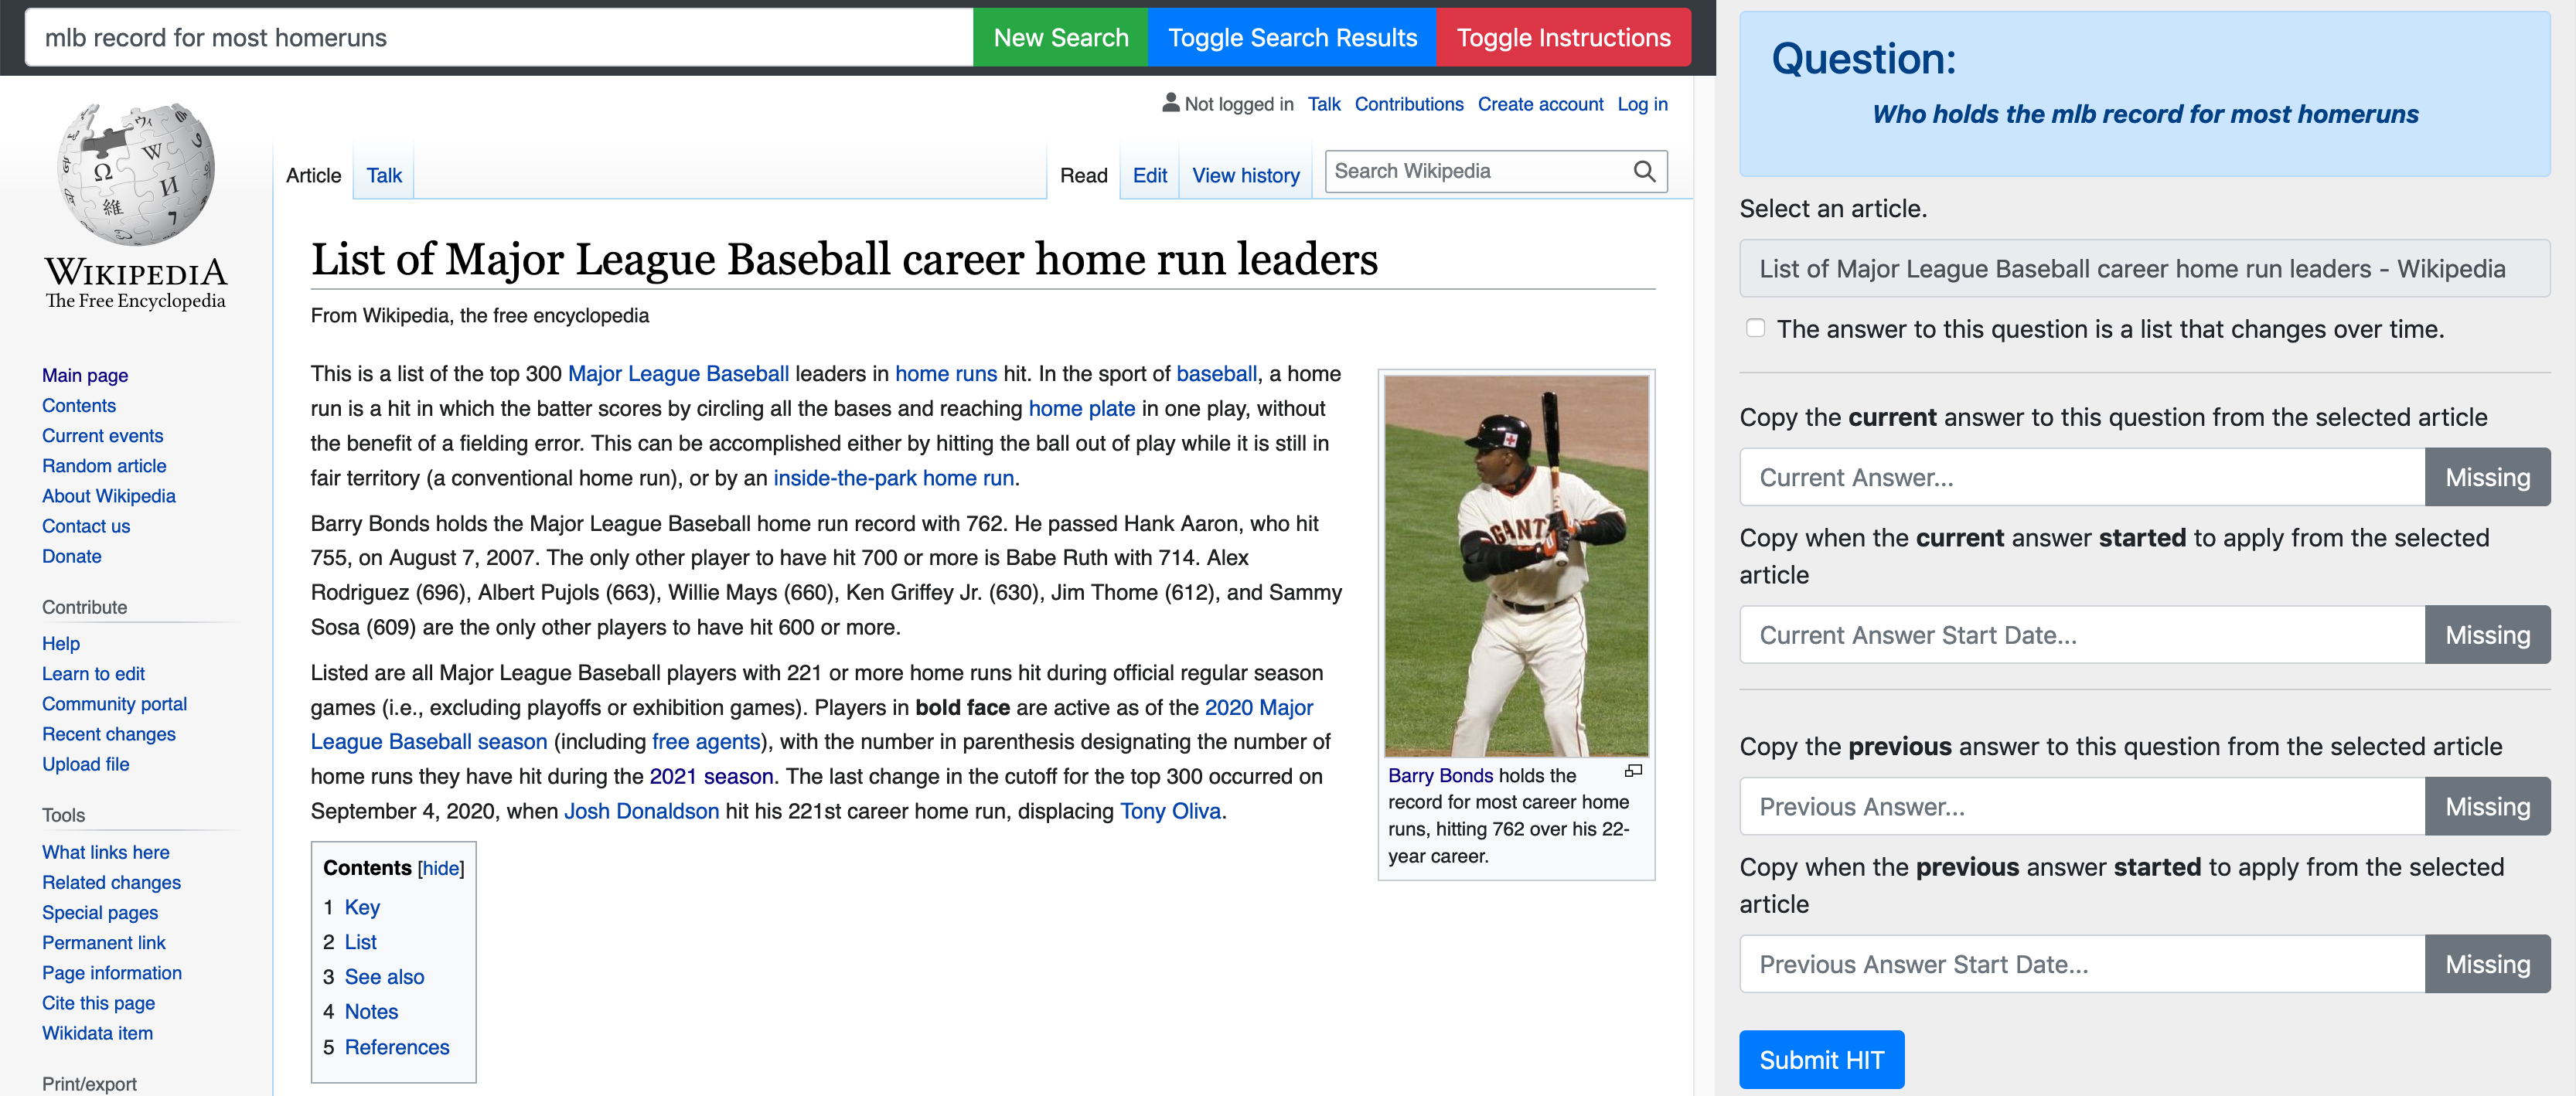Click Submit HIT button
2576x1096 pixels.
pyautogui.click(x=1821, y=1059)
